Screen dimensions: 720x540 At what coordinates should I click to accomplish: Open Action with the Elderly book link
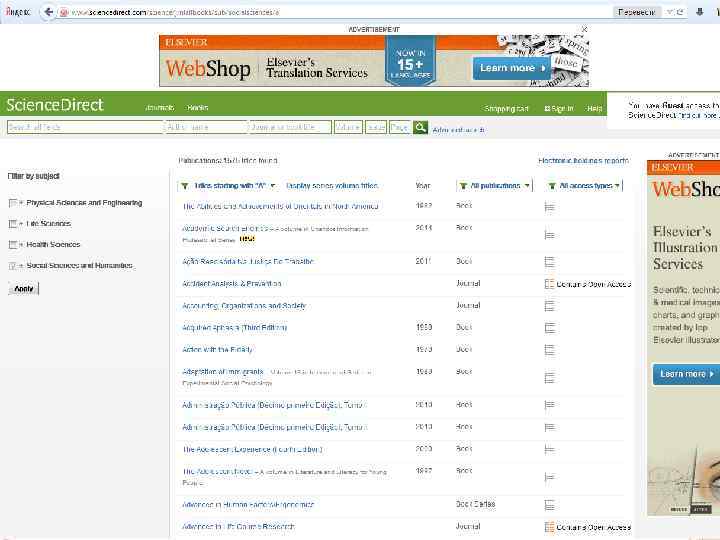pos(217,350)
